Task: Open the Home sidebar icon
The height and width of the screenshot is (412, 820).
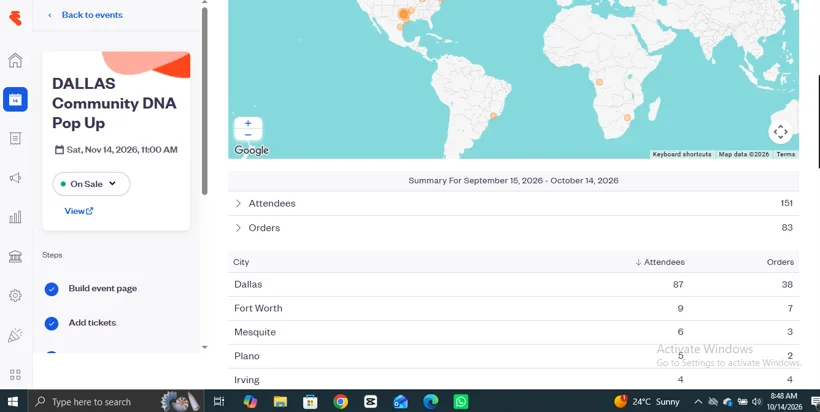Action: [15, 60]
